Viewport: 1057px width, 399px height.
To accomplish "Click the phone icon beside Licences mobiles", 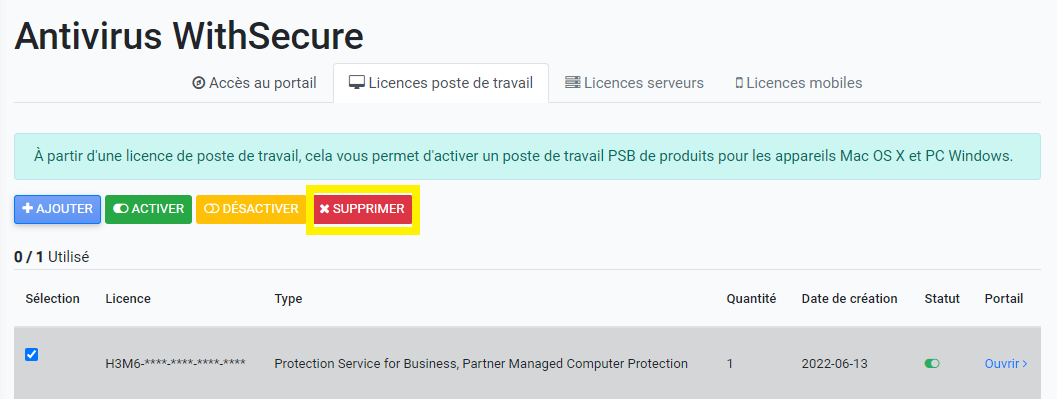I will 739,84.
